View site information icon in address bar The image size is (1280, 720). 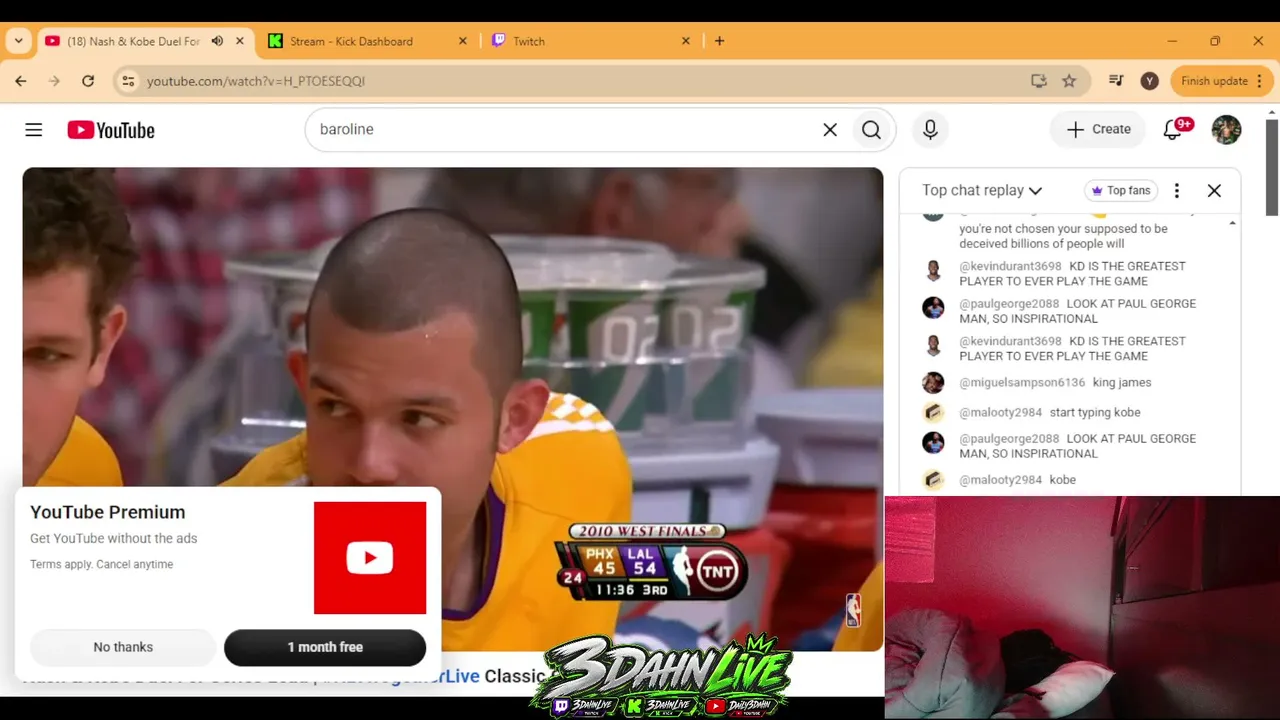(127, 81)
